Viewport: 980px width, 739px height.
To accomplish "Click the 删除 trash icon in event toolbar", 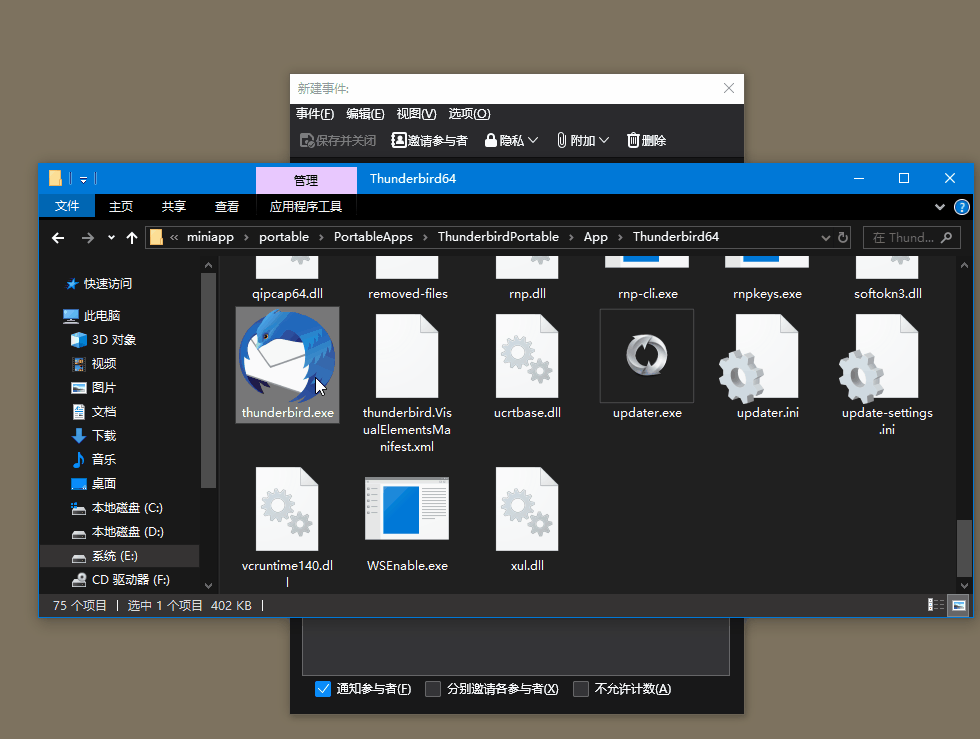I will 634,141.
